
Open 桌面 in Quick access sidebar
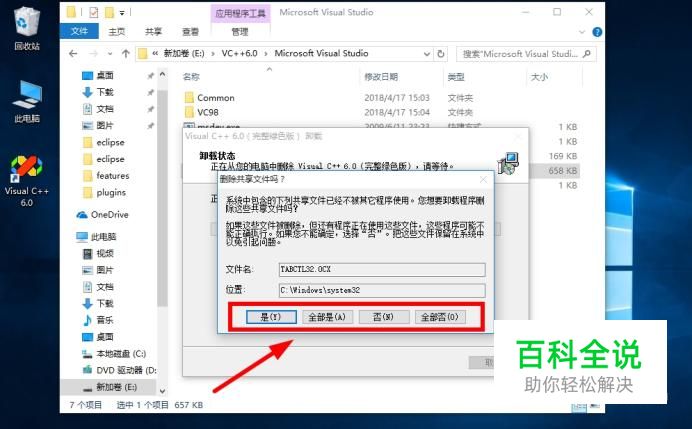coord(105,75)
